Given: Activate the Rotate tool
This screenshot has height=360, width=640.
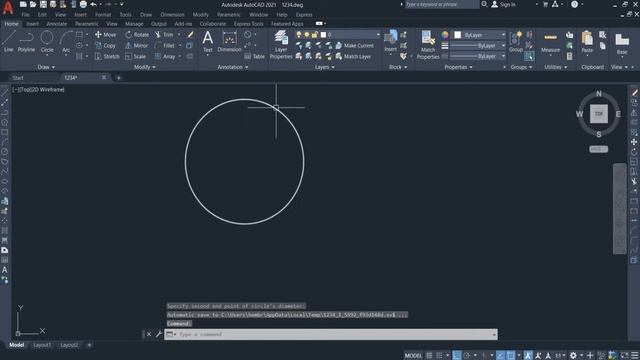Looking at the screenshot, I should (137, 35).
